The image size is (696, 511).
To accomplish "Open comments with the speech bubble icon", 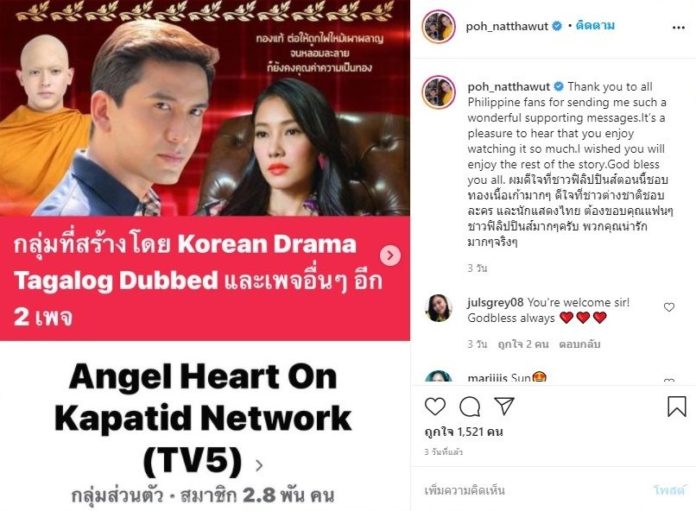I will [x=470, y=406].
